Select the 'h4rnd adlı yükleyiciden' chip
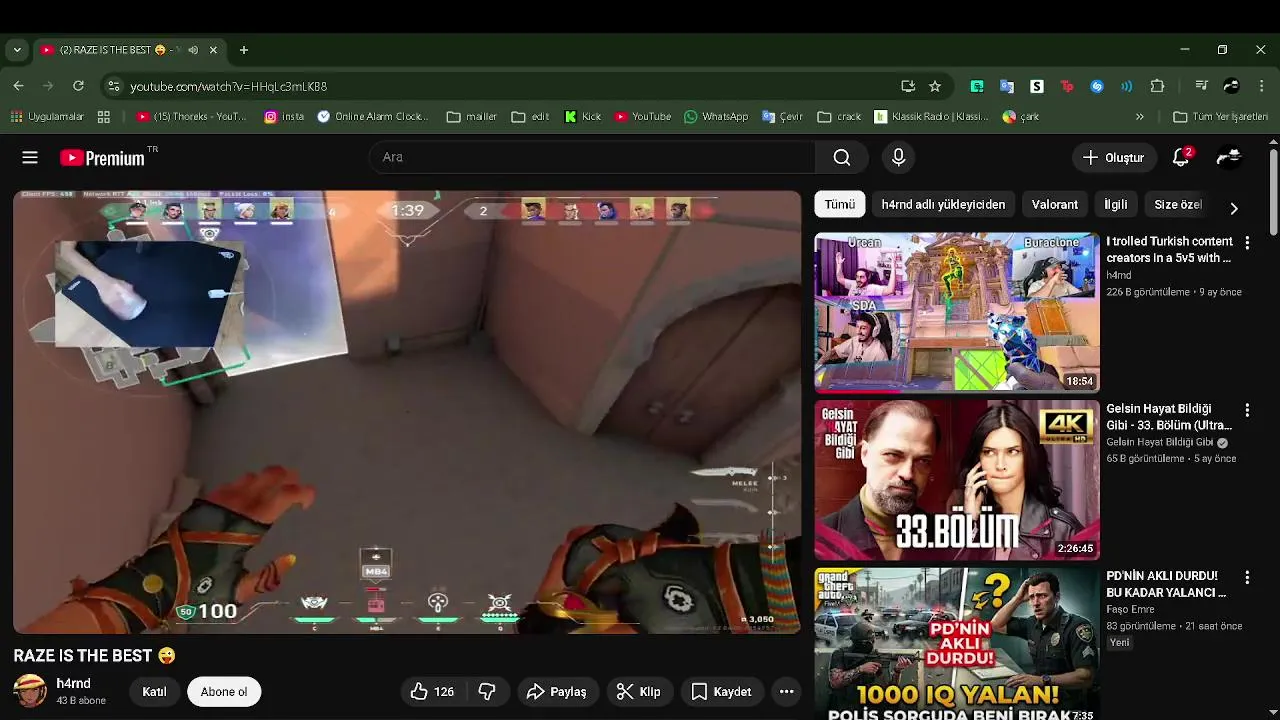Viewport: 1280px width, 720px height. tap(943, 204)
